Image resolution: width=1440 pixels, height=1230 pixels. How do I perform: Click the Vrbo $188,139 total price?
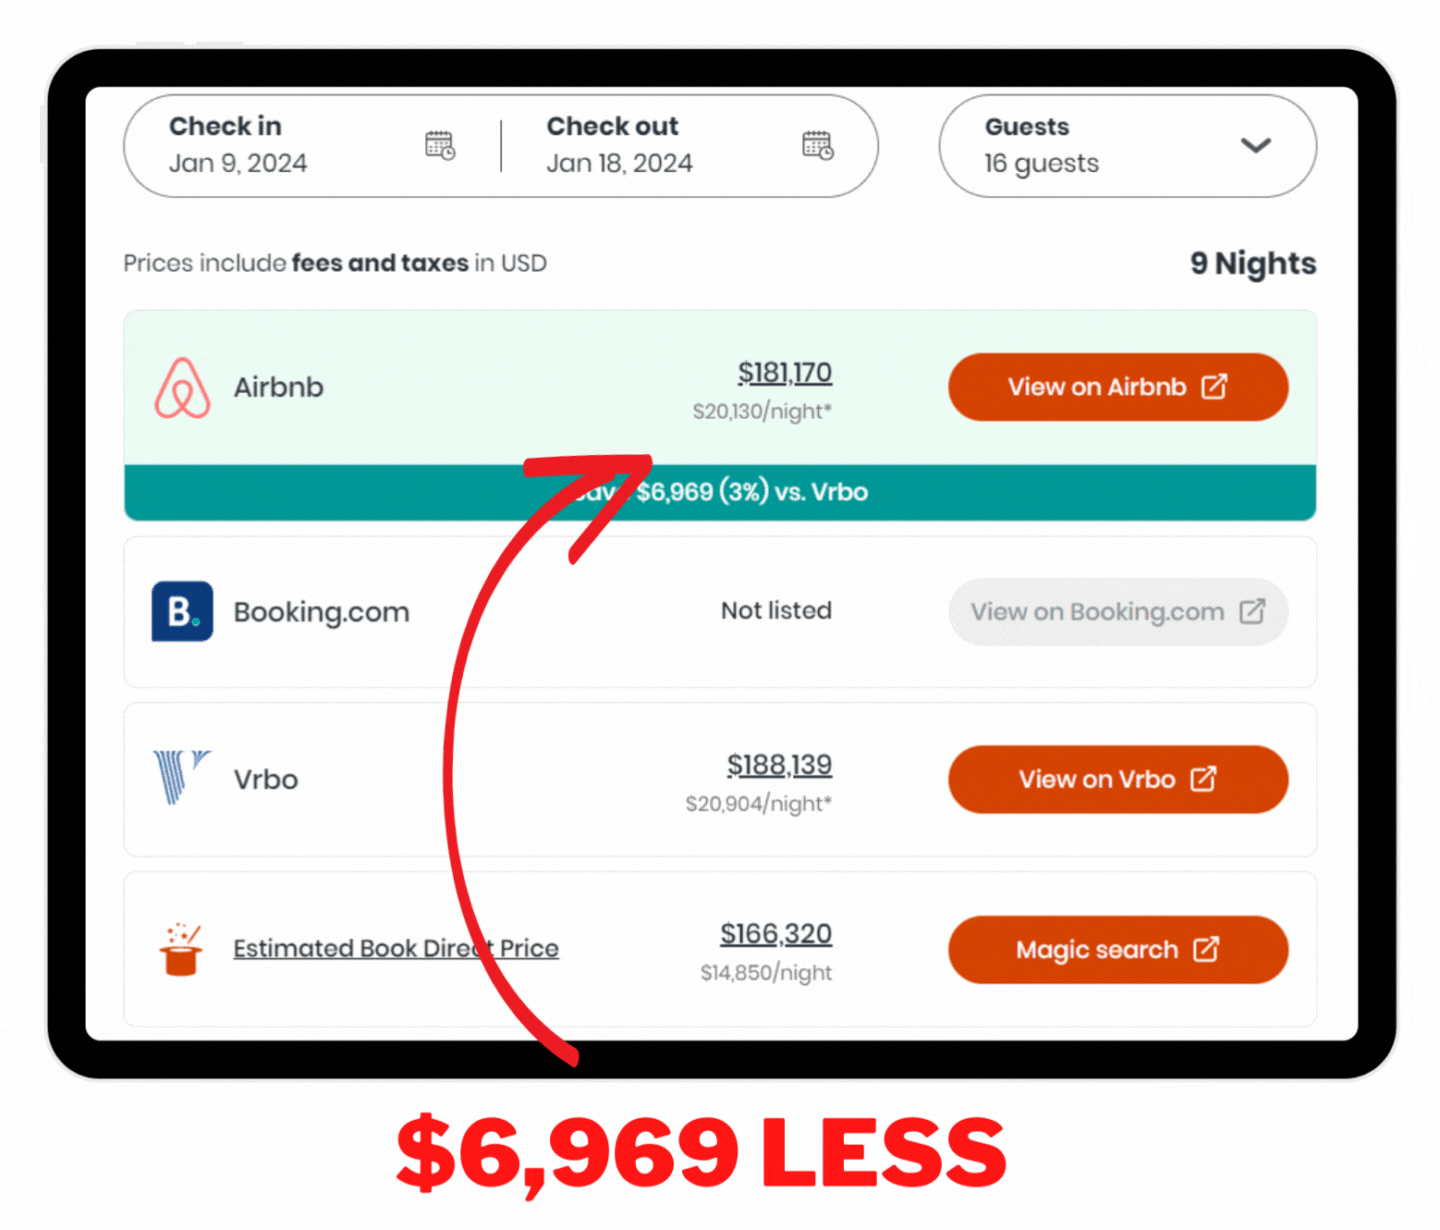(779, 765)
